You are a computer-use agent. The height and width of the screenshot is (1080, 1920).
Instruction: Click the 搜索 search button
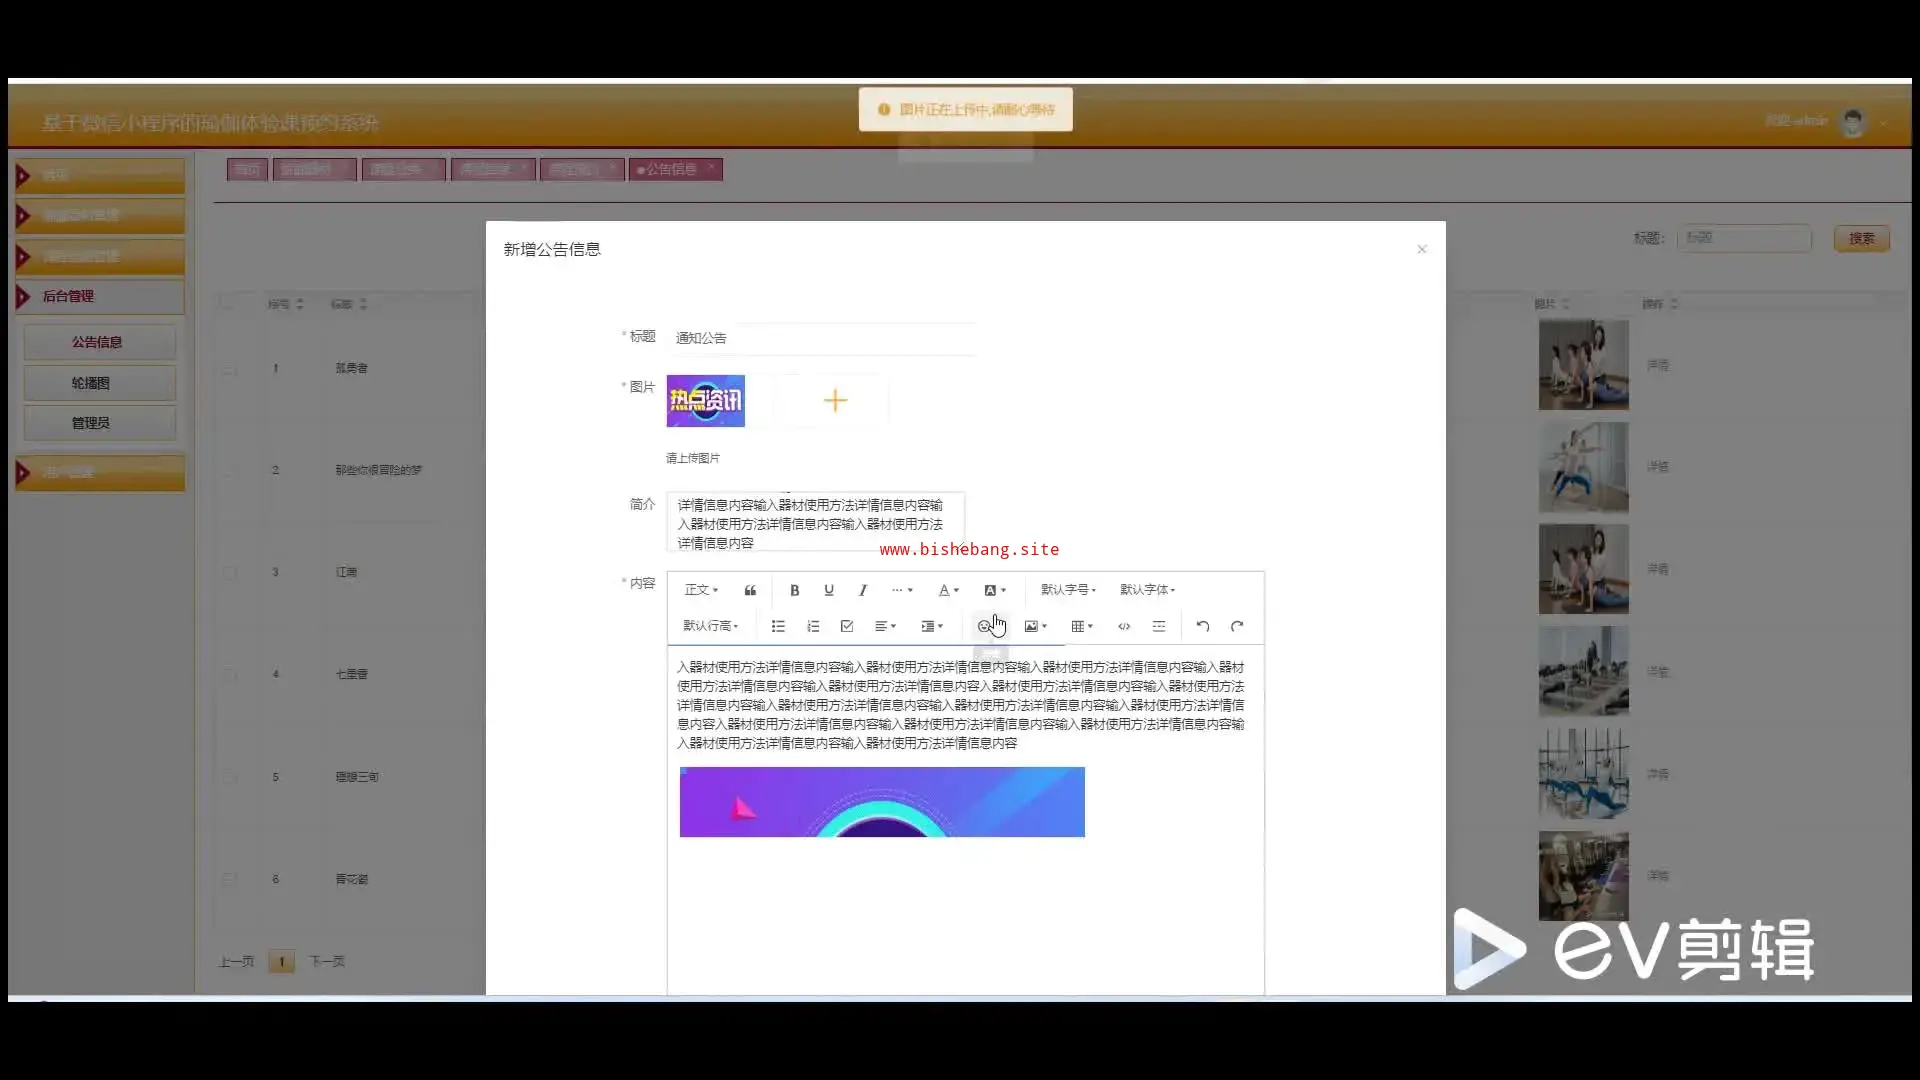1861,238
